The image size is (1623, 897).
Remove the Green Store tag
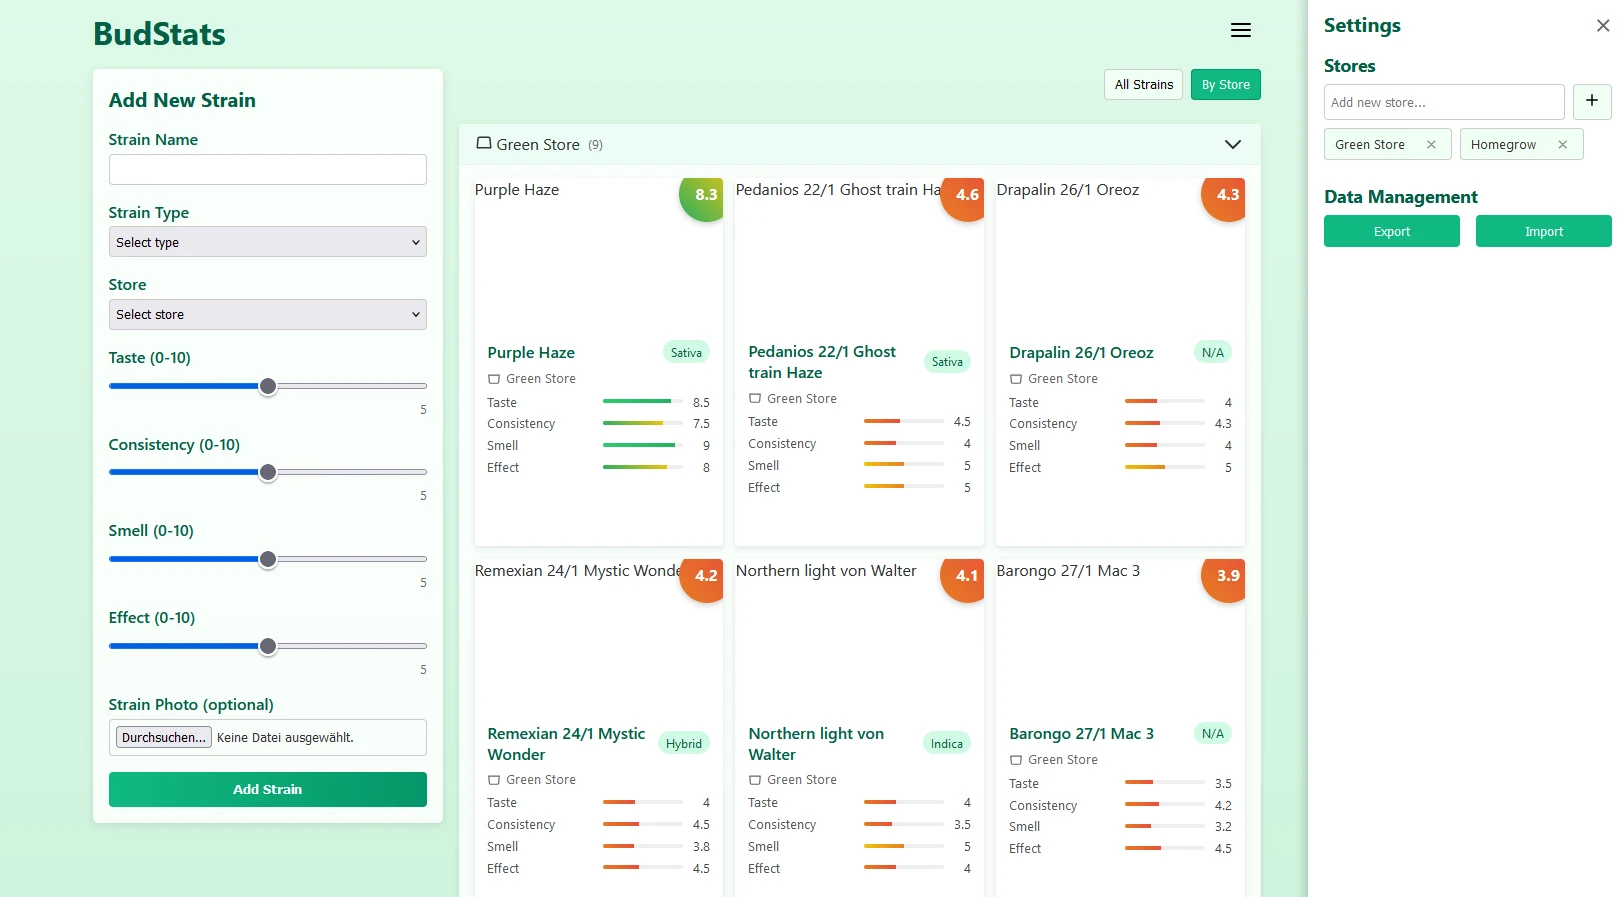pyautogui.click(x=1431, y=145)
